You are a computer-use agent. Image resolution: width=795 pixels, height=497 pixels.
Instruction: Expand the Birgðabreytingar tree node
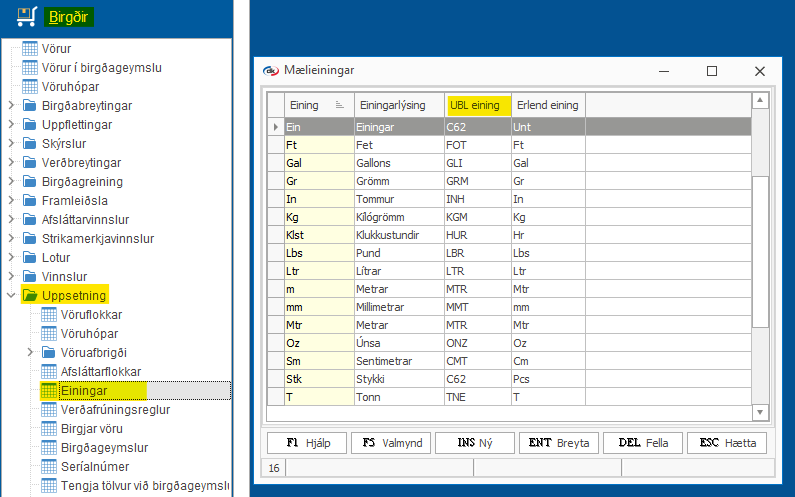[x=11, y=106]
